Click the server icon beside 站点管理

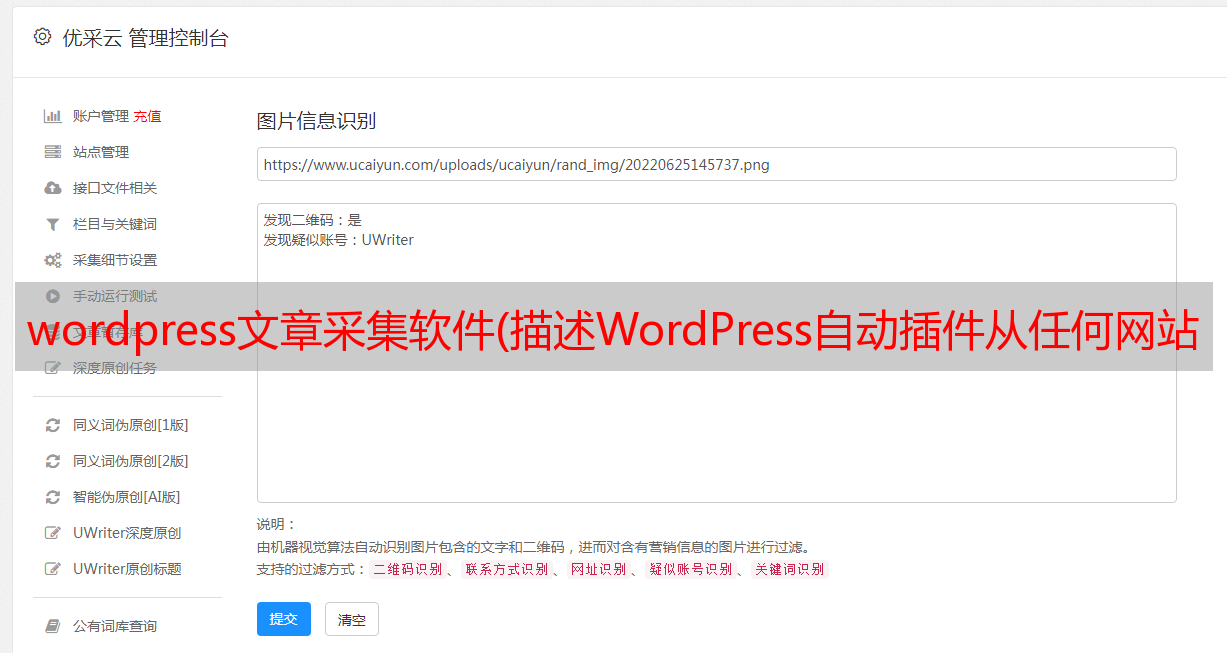tap(53, 152)
